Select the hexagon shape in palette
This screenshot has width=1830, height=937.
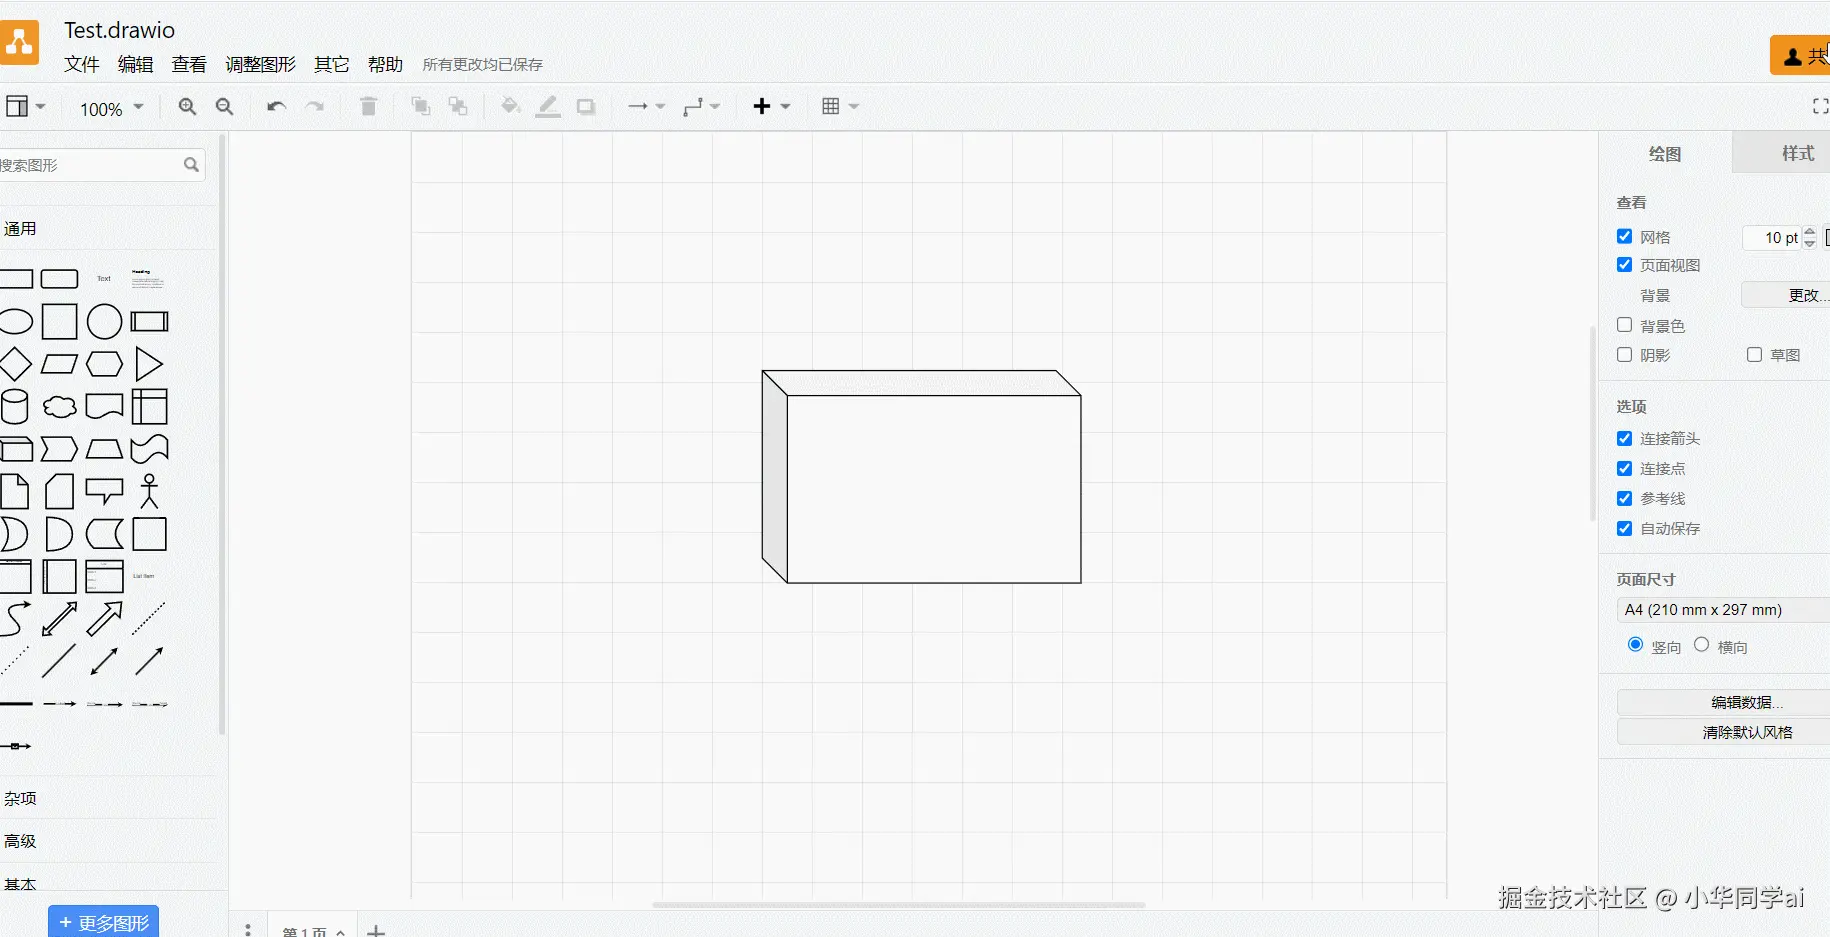point(104,364)
